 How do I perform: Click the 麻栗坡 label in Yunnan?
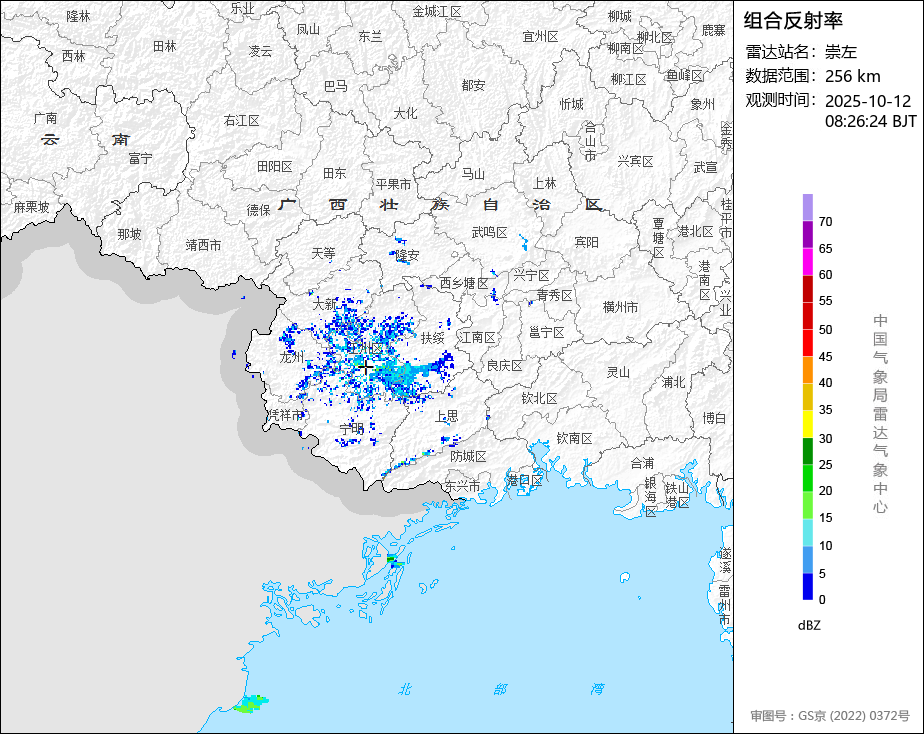(31, 207)
